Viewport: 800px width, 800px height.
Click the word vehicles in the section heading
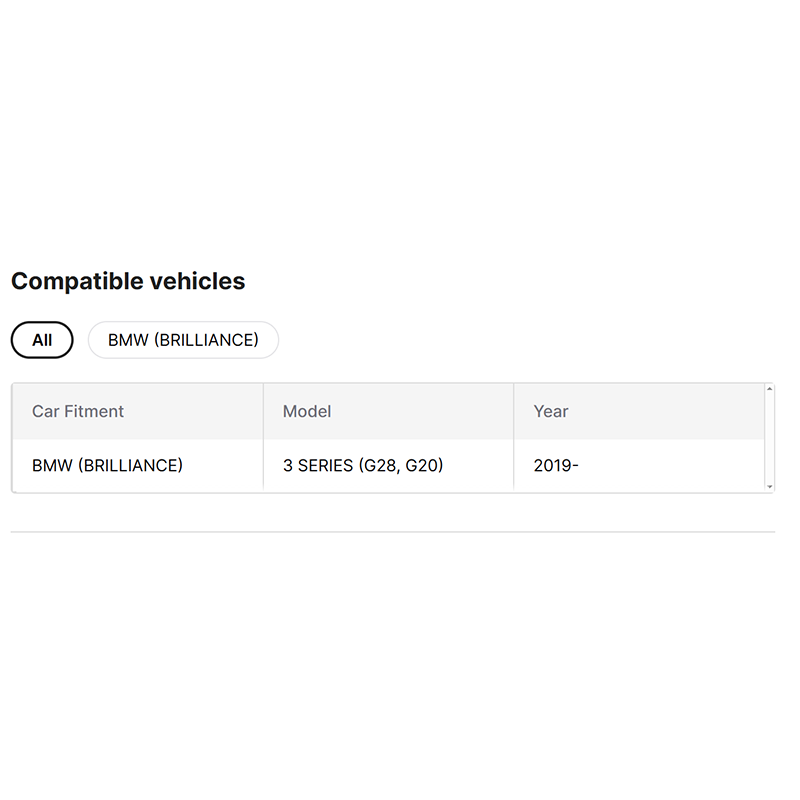pyautogui.click(x=197, y=281)
